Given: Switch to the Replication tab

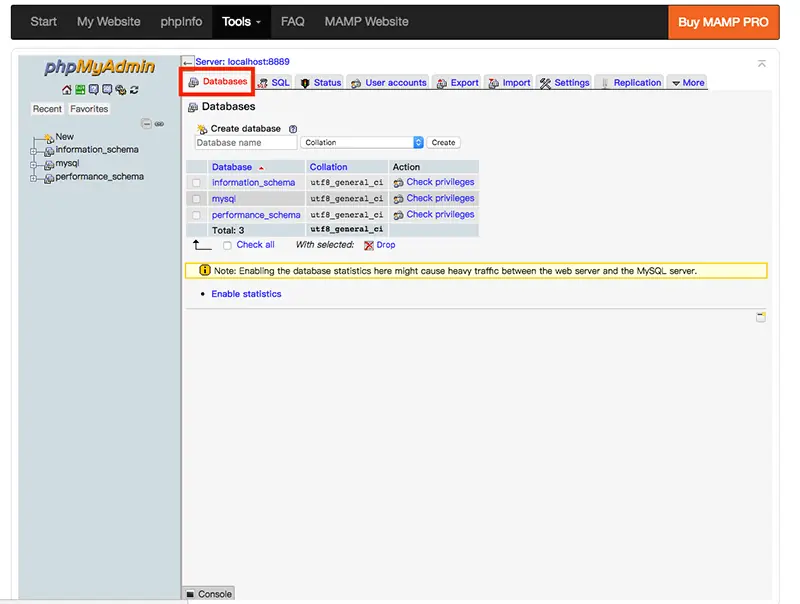Looking at the screenshot, I should [x=631, y=83].
